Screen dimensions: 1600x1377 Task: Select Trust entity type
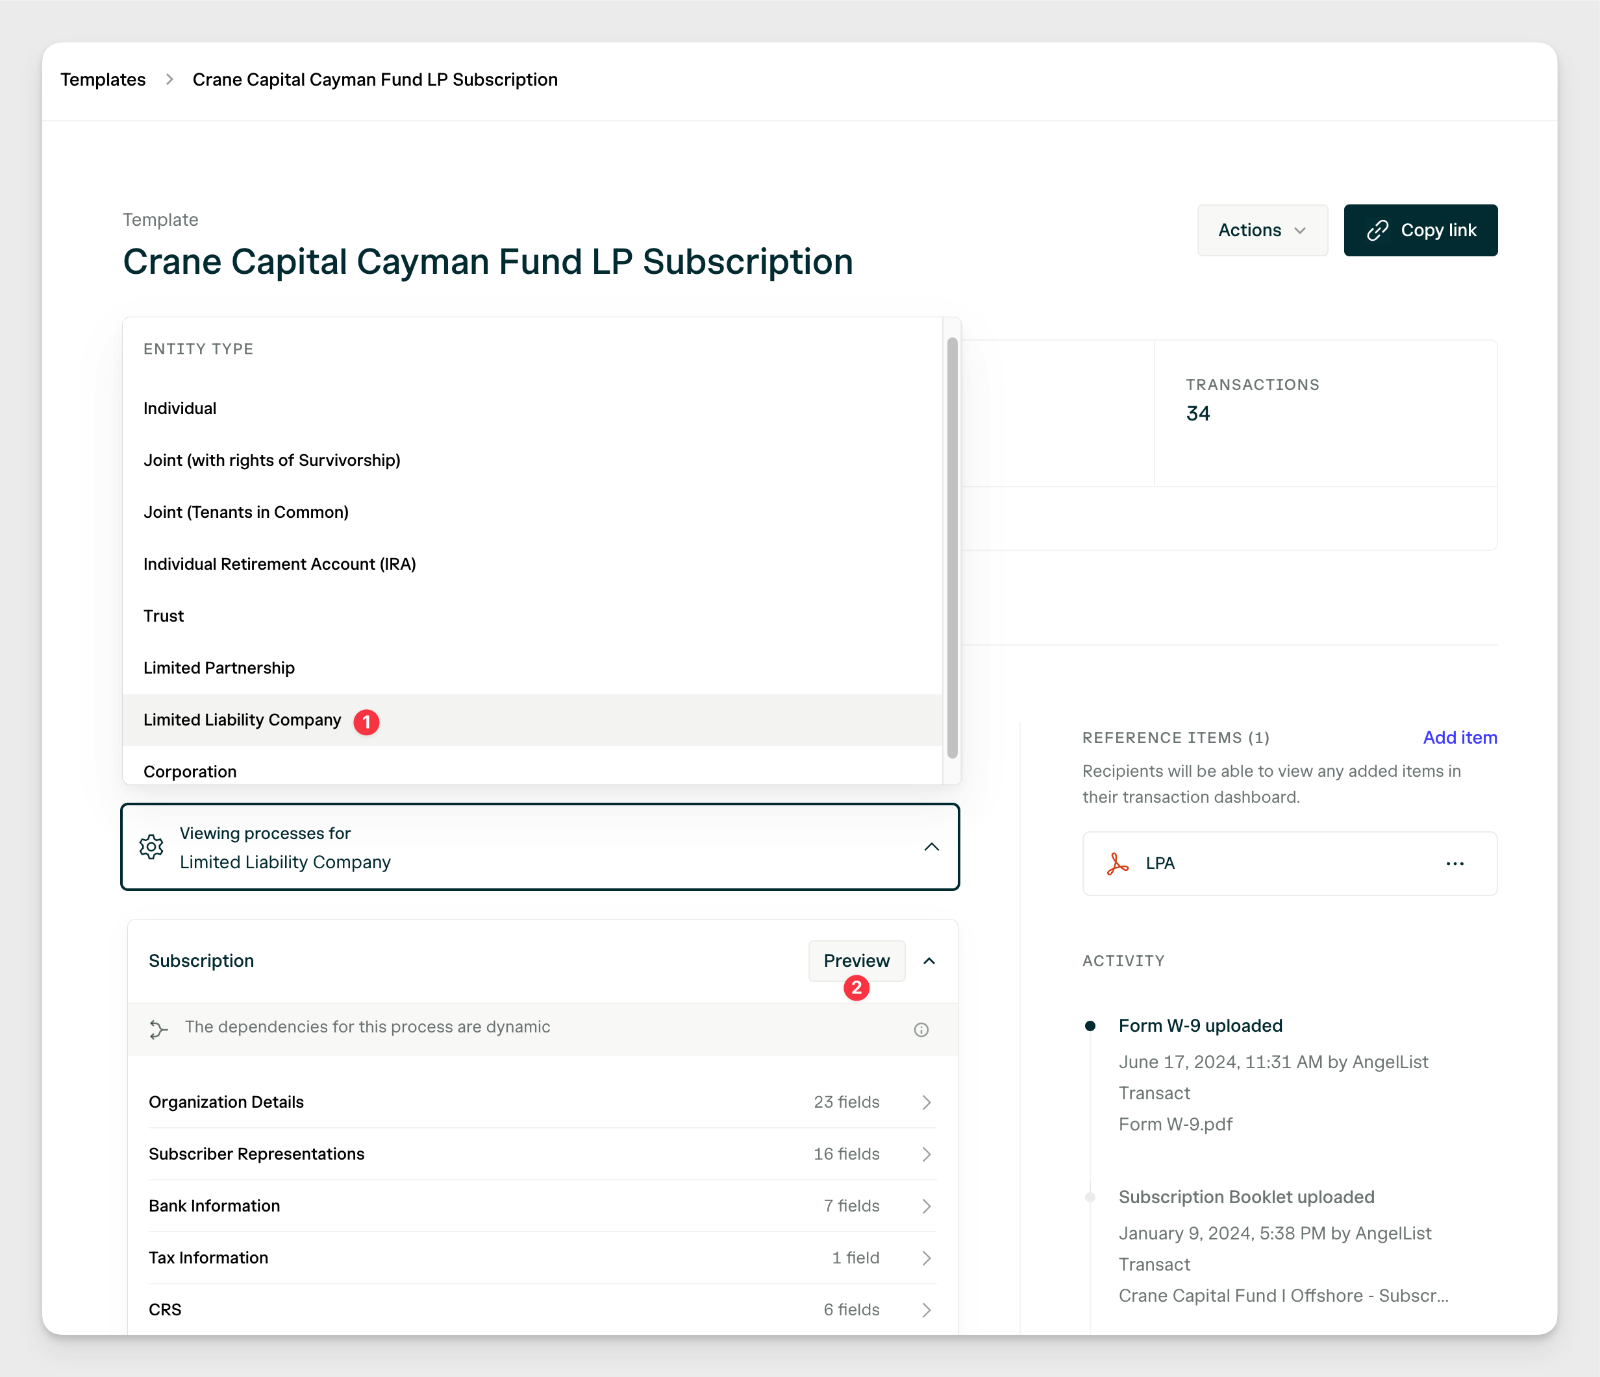click(532, 616)
